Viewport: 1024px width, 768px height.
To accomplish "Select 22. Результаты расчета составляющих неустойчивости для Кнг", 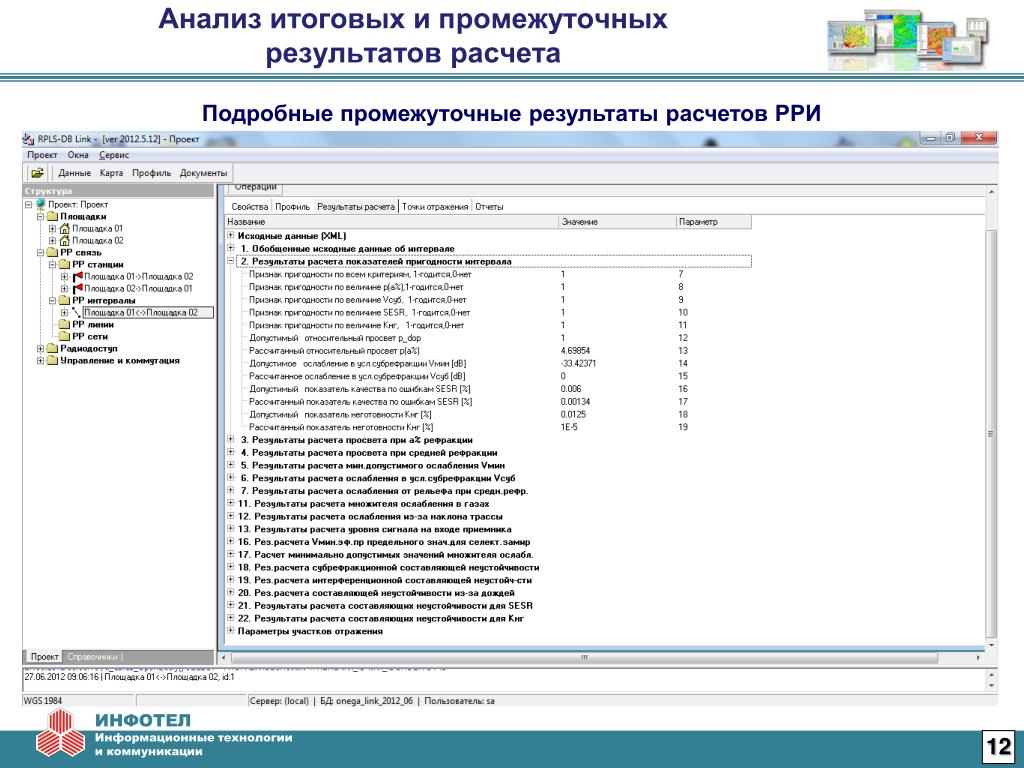I will click(x=381, y=618).
